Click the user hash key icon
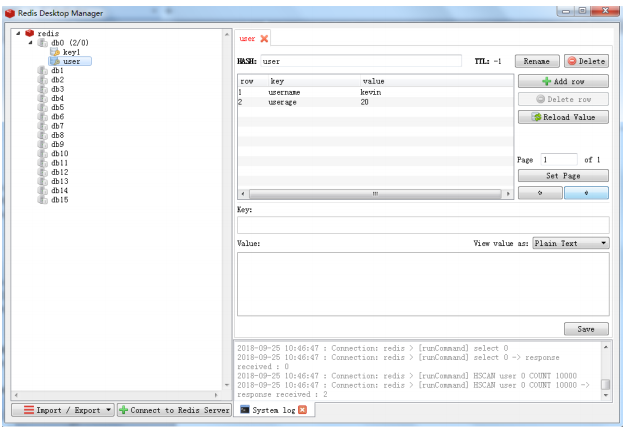Viewport: 624px width, 429px height. coord(55,61)
